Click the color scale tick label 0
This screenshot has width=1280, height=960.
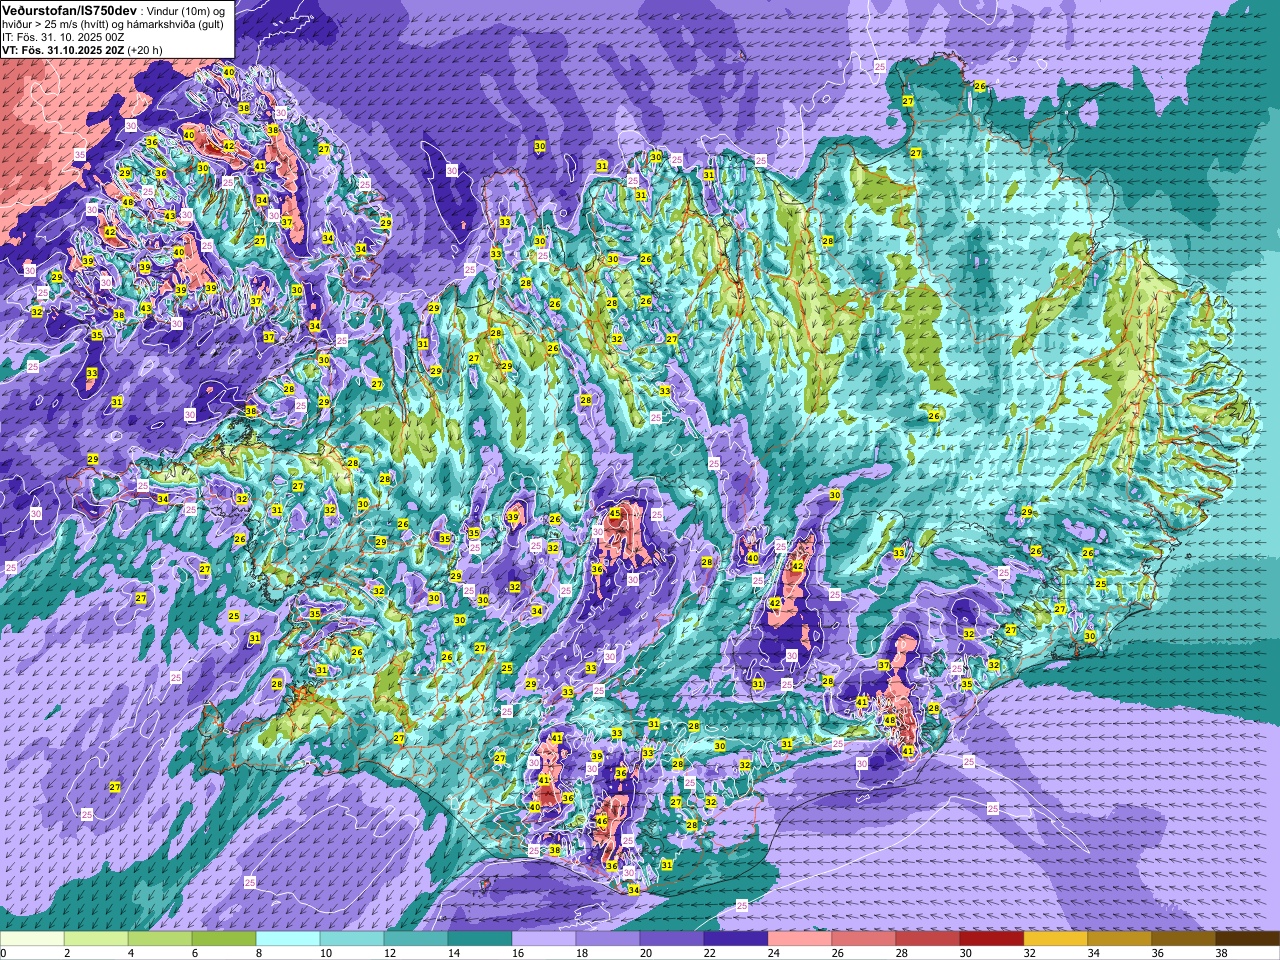(4, 953)
